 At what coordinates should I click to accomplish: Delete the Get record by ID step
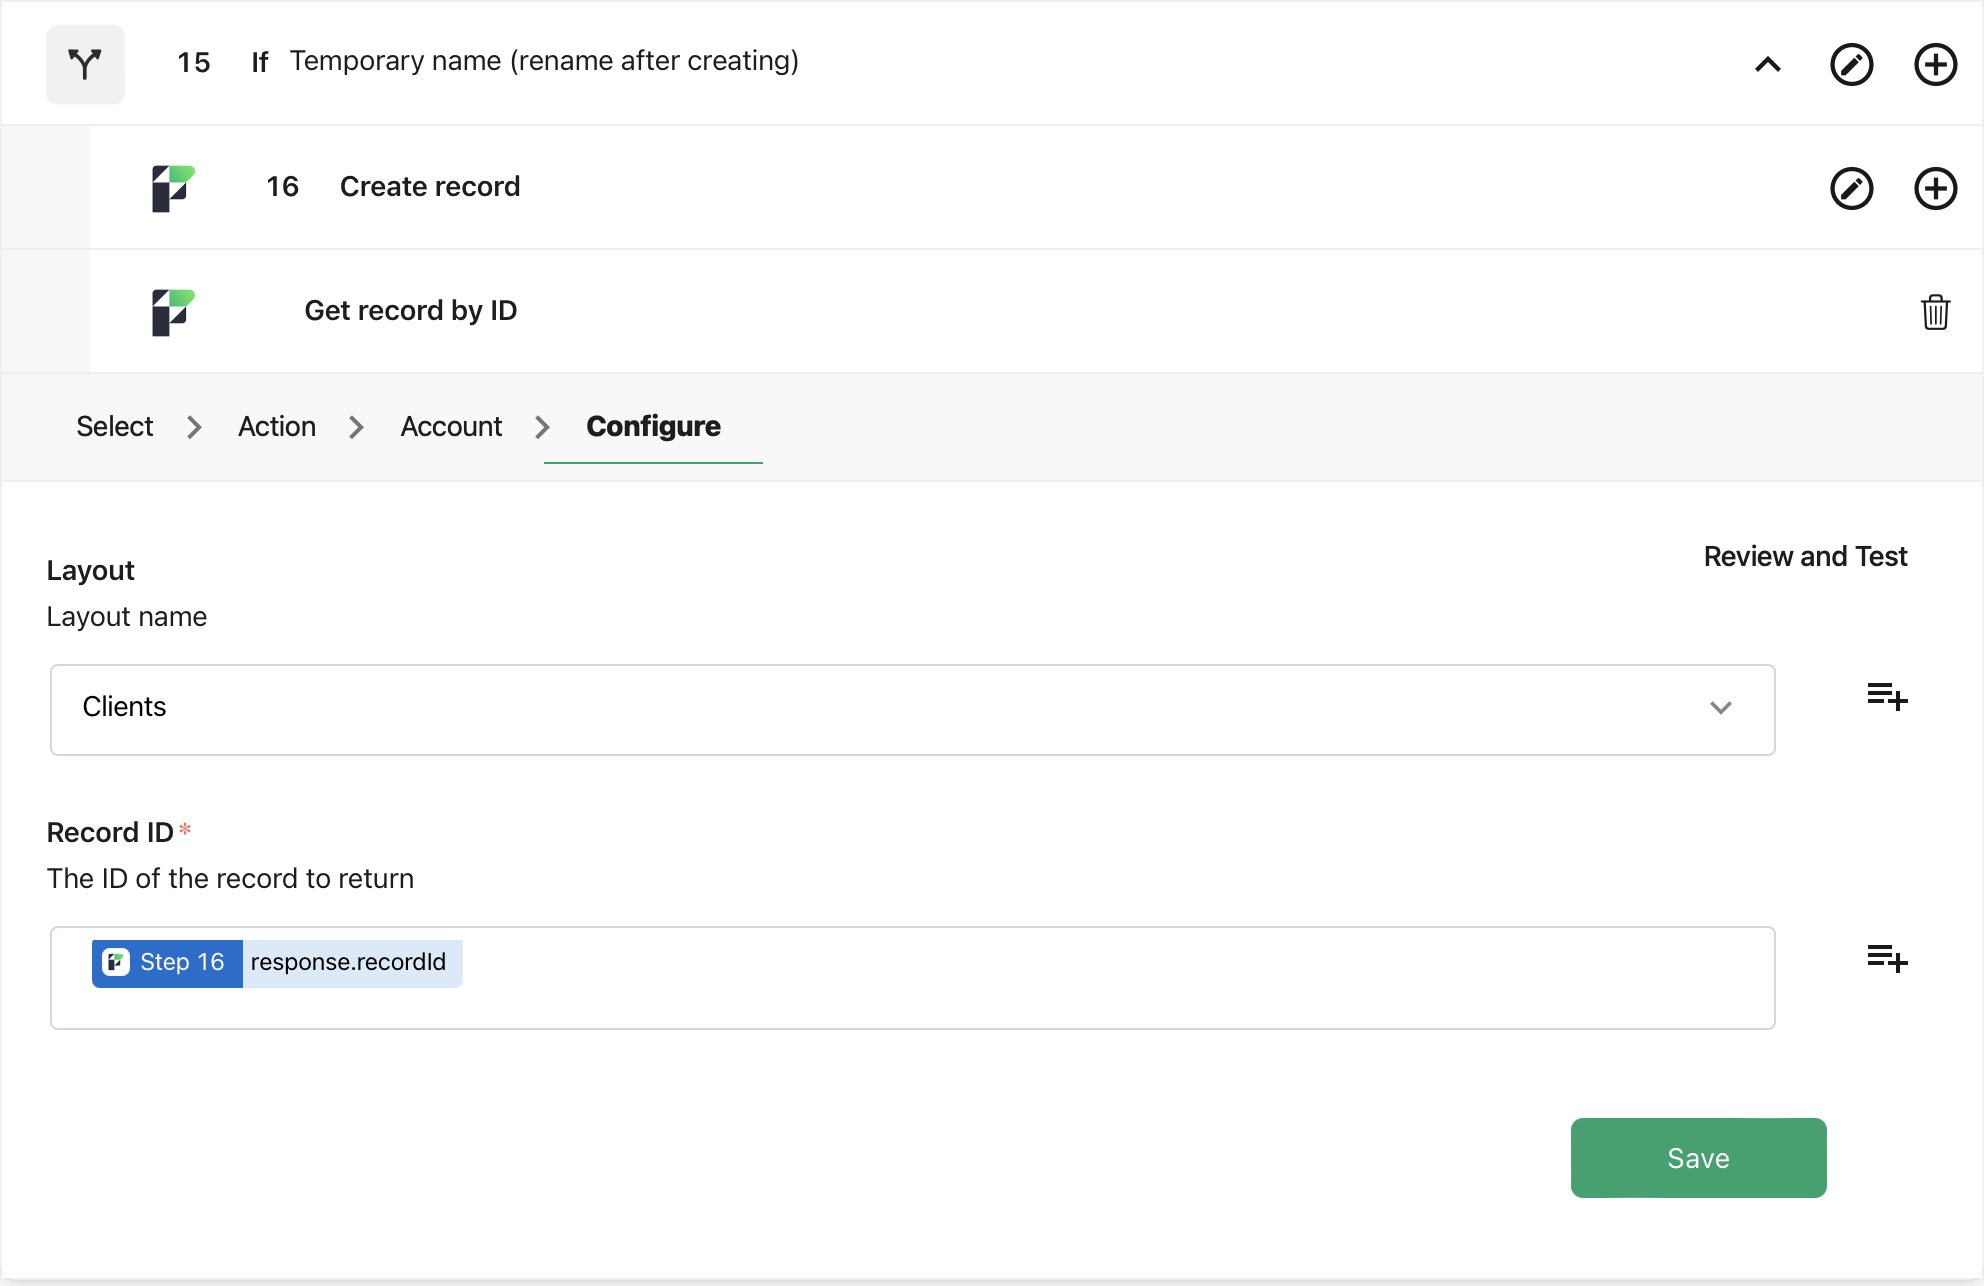coord(1936,312)
